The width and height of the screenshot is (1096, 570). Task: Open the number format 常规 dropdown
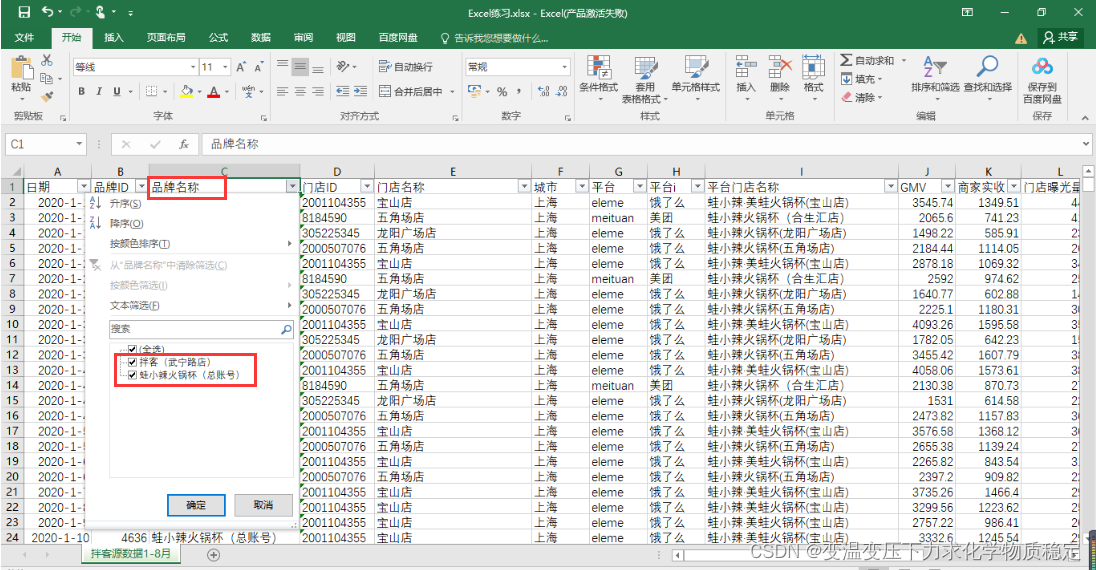(x=564, y=67)
